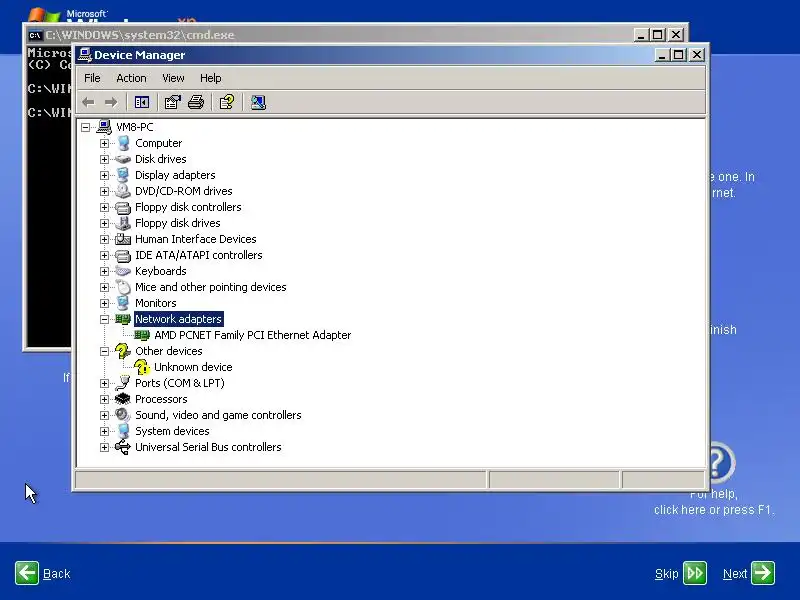Click the Floppy disk controllers icon

(x=123, y=207)
